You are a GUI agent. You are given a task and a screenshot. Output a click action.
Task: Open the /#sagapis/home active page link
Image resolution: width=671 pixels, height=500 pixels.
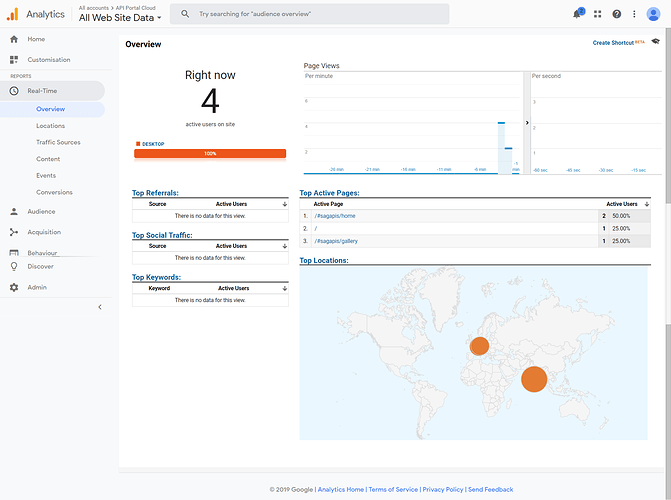[x=335, y=215]
